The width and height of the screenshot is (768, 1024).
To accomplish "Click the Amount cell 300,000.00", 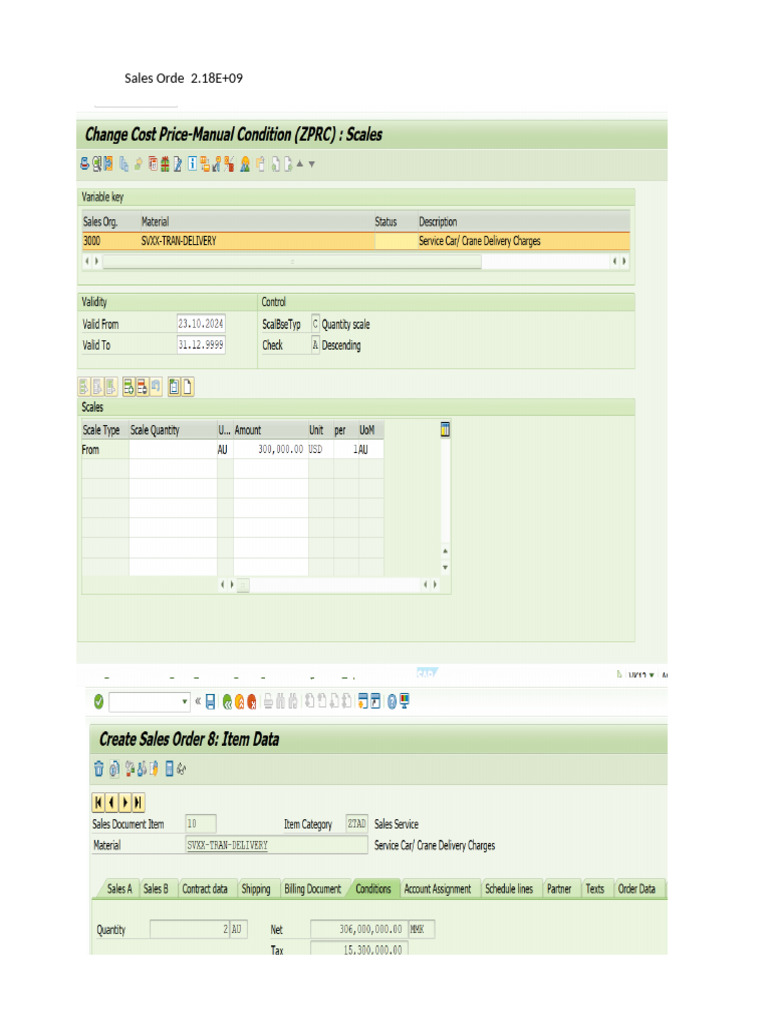I will [270, 449].
